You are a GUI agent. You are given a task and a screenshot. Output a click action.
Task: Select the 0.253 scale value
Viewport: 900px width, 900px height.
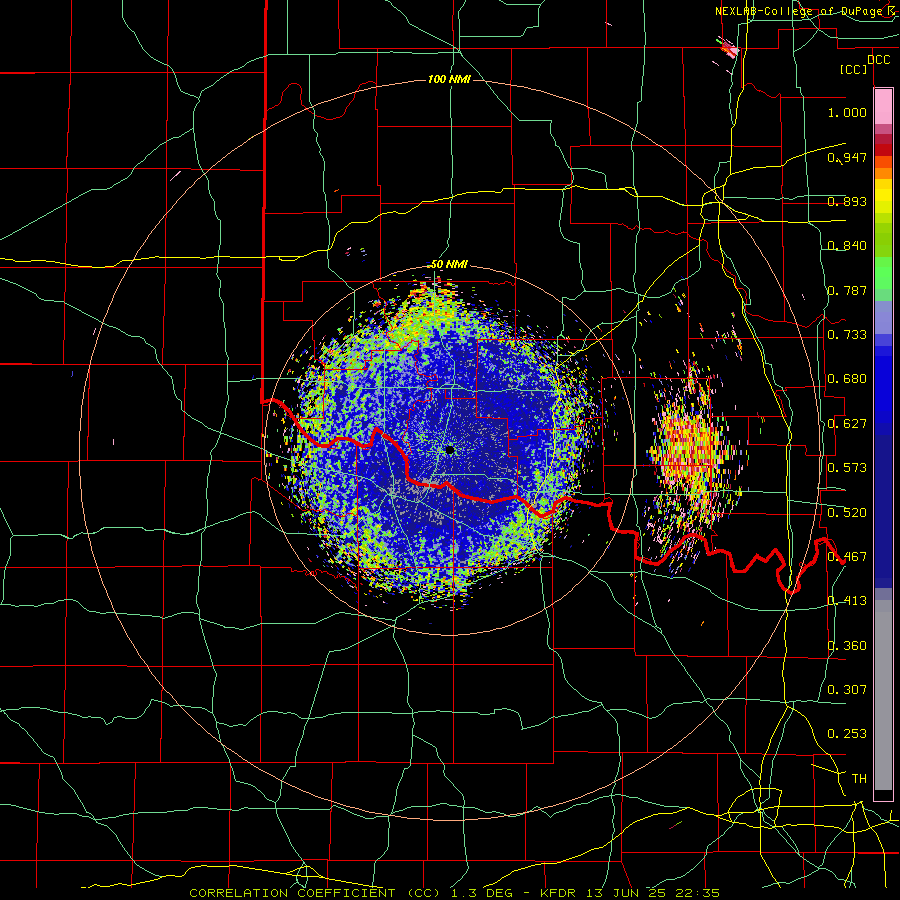coord(847,734)
